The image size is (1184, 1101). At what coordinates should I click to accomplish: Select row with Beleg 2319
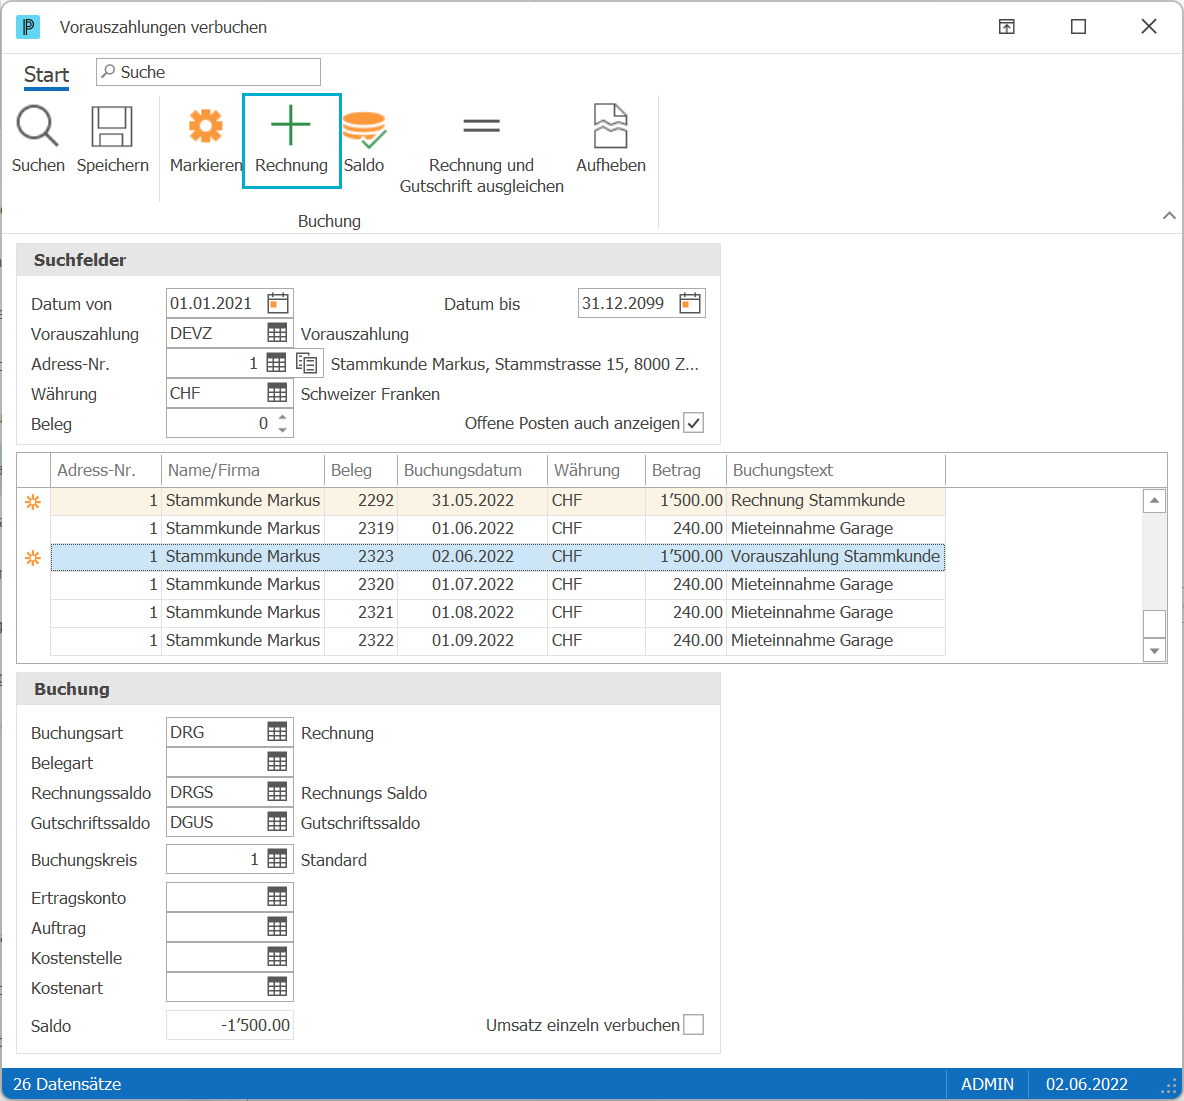coord(498,529)
